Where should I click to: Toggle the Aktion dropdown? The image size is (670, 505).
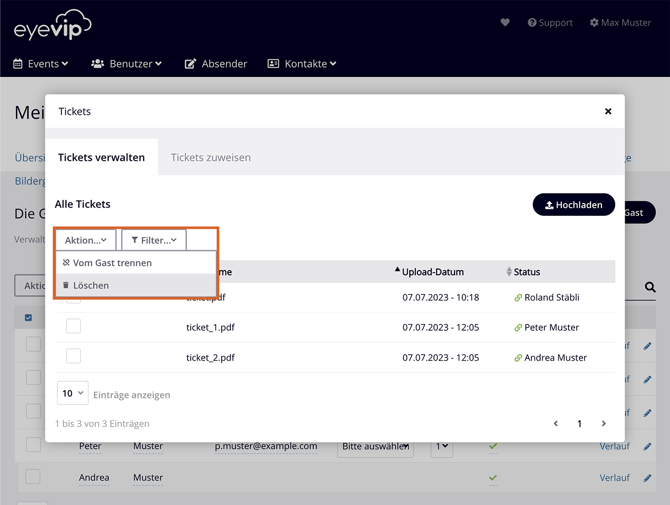85,240
